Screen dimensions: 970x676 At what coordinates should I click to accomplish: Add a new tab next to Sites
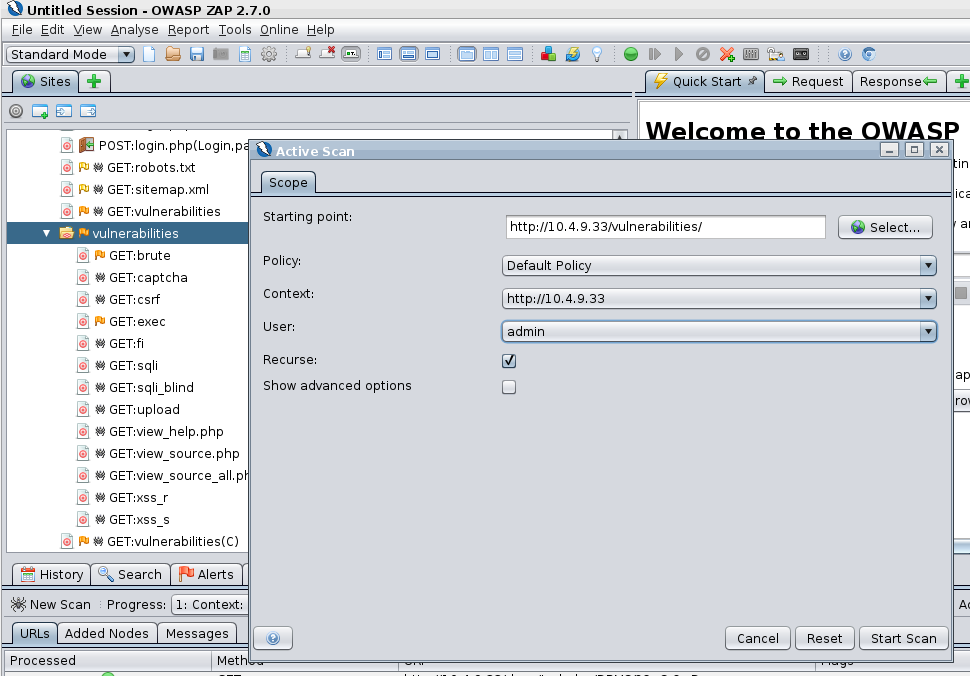click(x=94, y=82)
